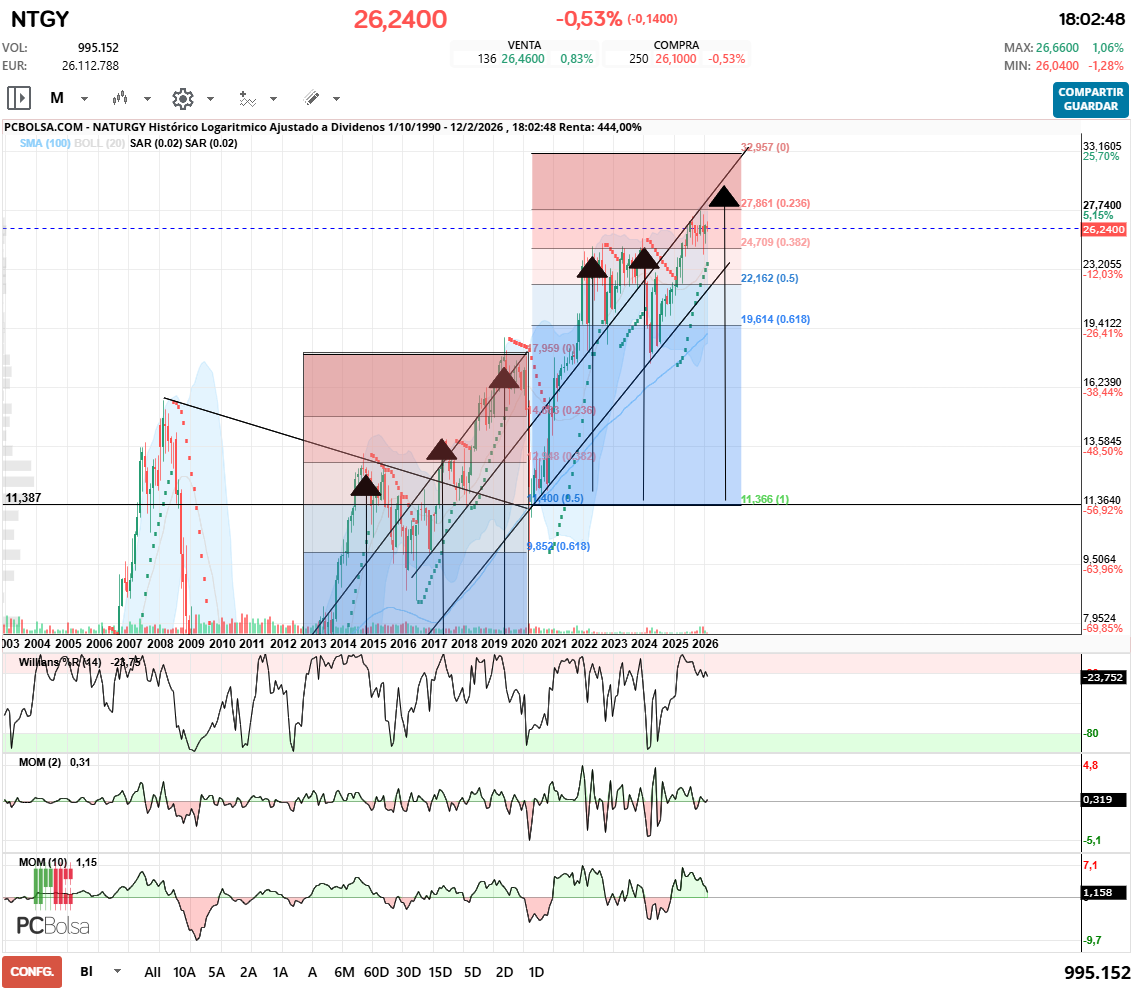The height and width of the screenshot is (993, 1144).
Task: Choose the All time range
Action: point(152,972)
